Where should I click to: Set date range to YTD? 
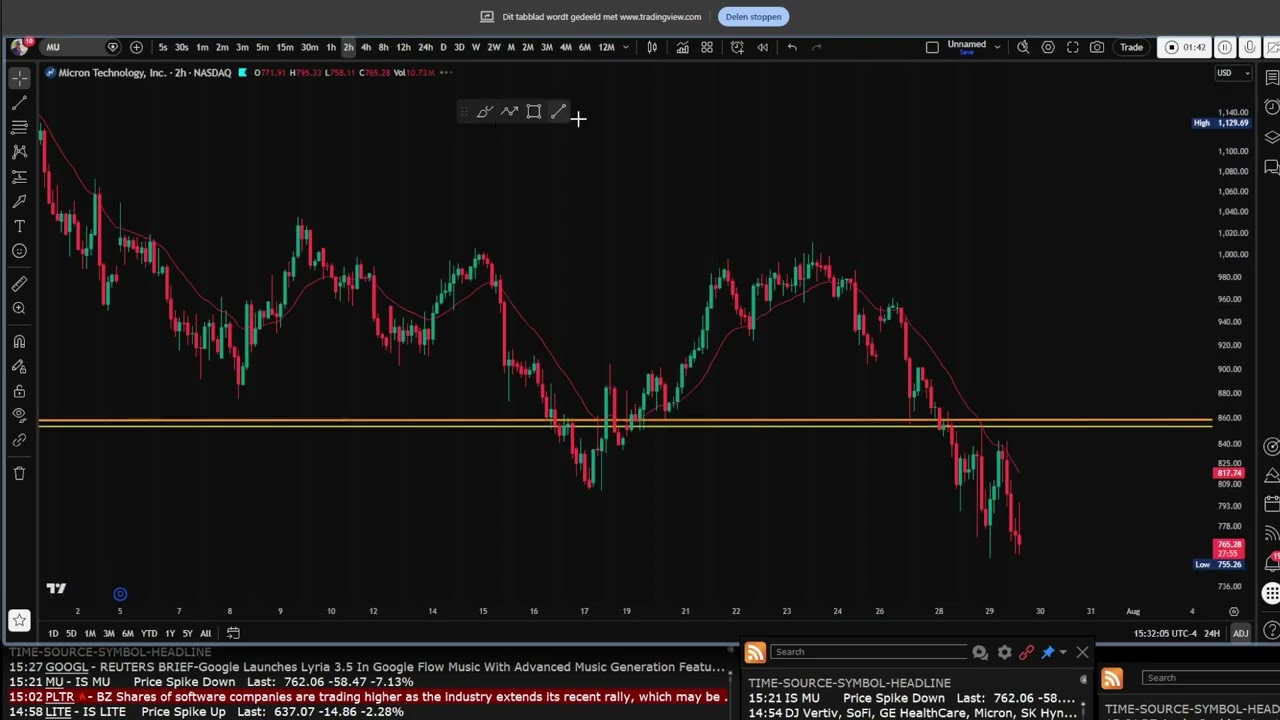(x=149, y=633)
